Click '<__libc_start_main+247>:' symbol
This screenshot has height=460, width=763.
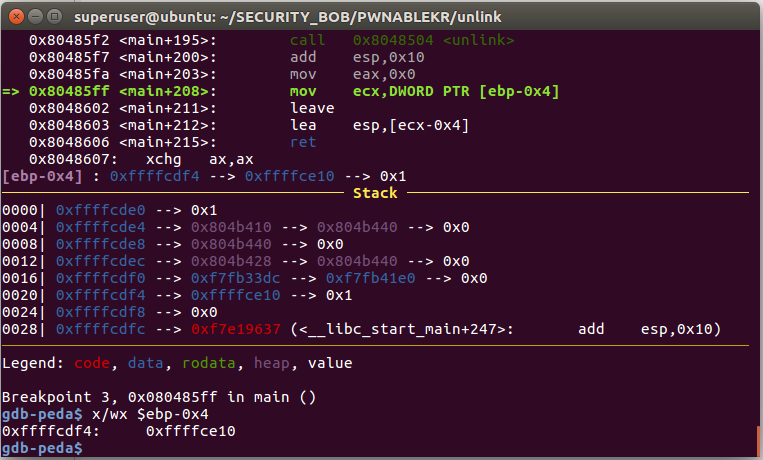pyautogui.click(x=406, y=330)
